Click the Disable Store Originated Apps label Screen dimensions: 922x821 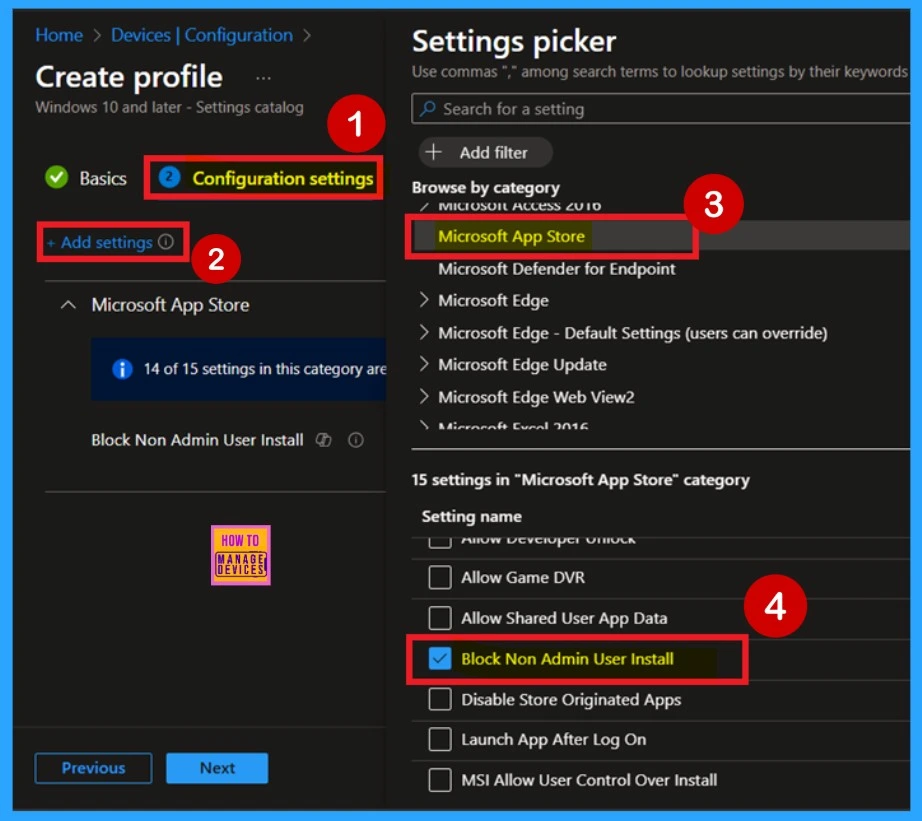pos(571,699)
